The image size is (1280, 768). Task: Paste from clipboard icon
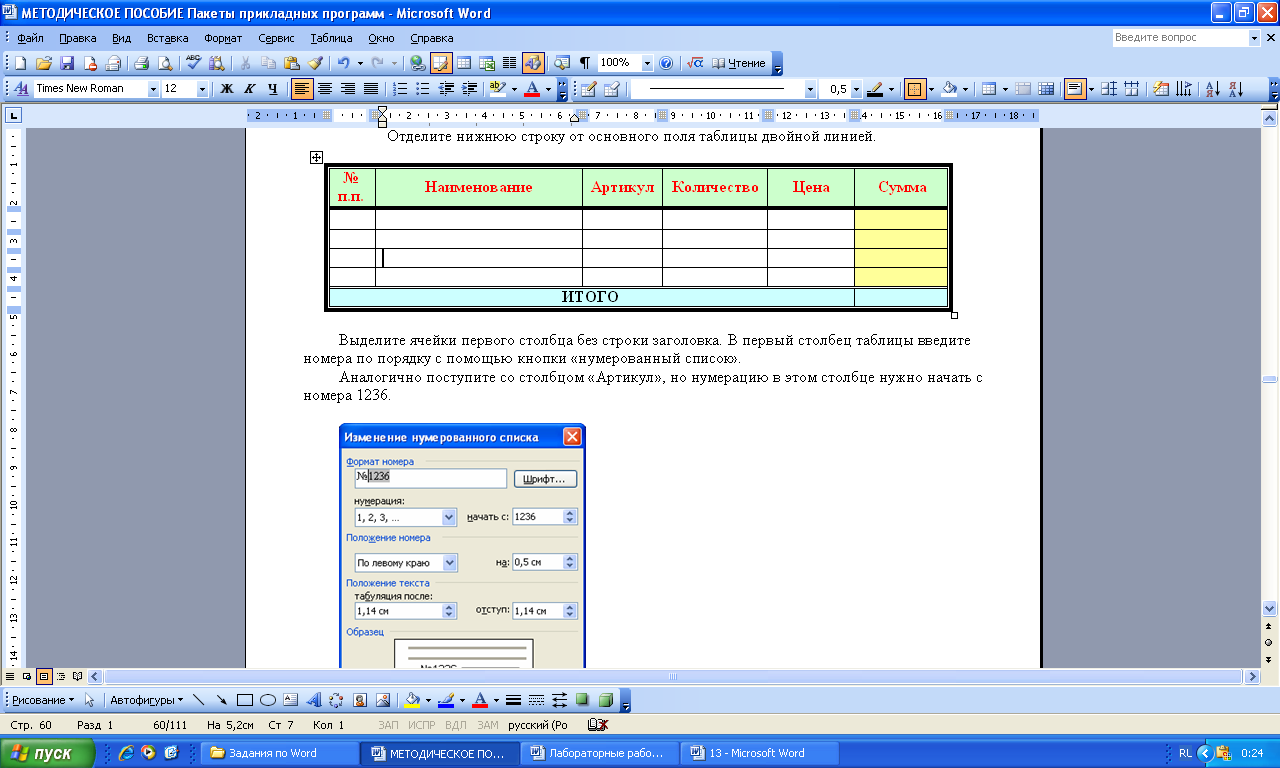click(x=292, y=63)
